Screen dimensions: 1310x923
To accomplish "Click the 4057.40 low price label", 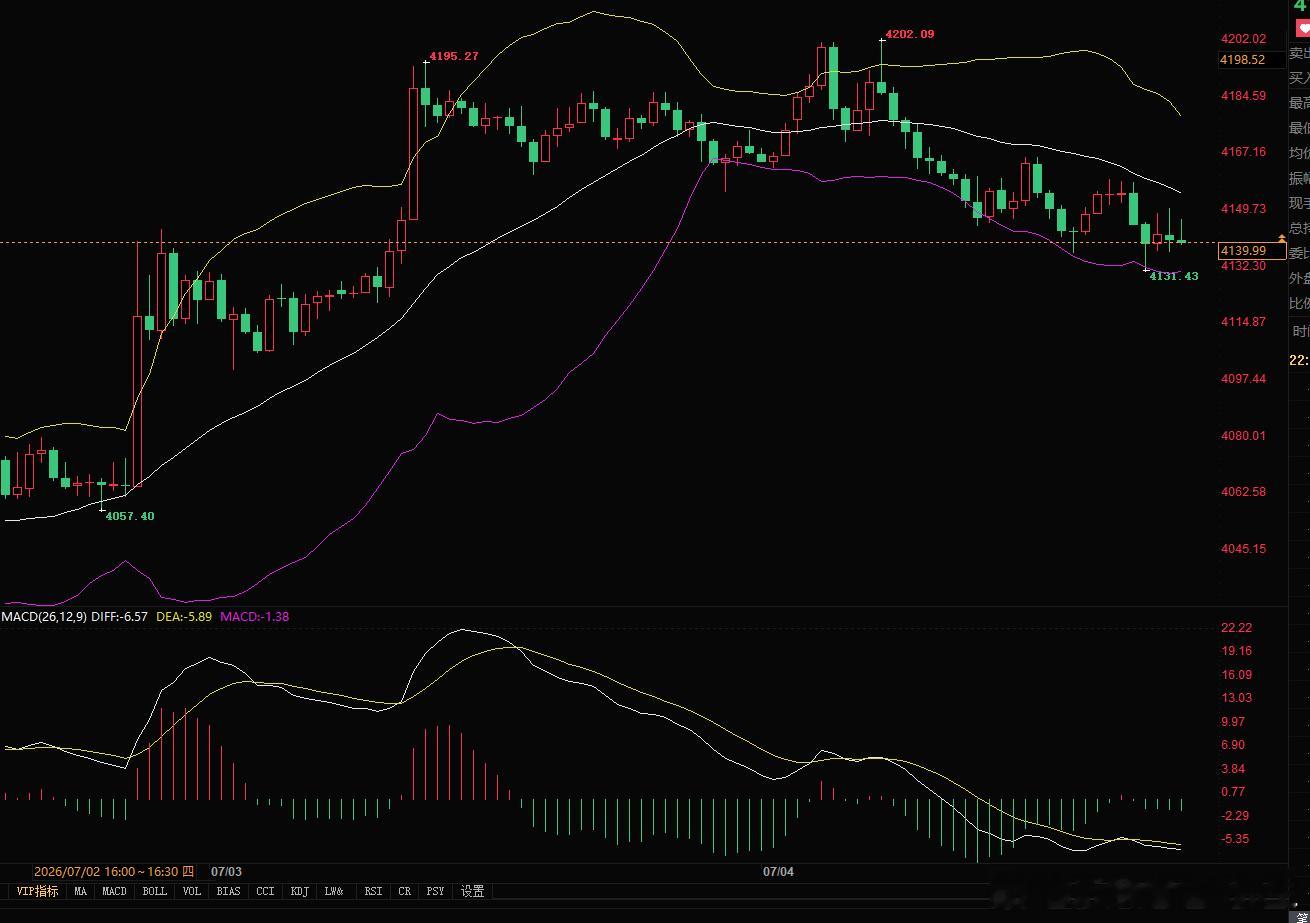I will tap(130, 516).
